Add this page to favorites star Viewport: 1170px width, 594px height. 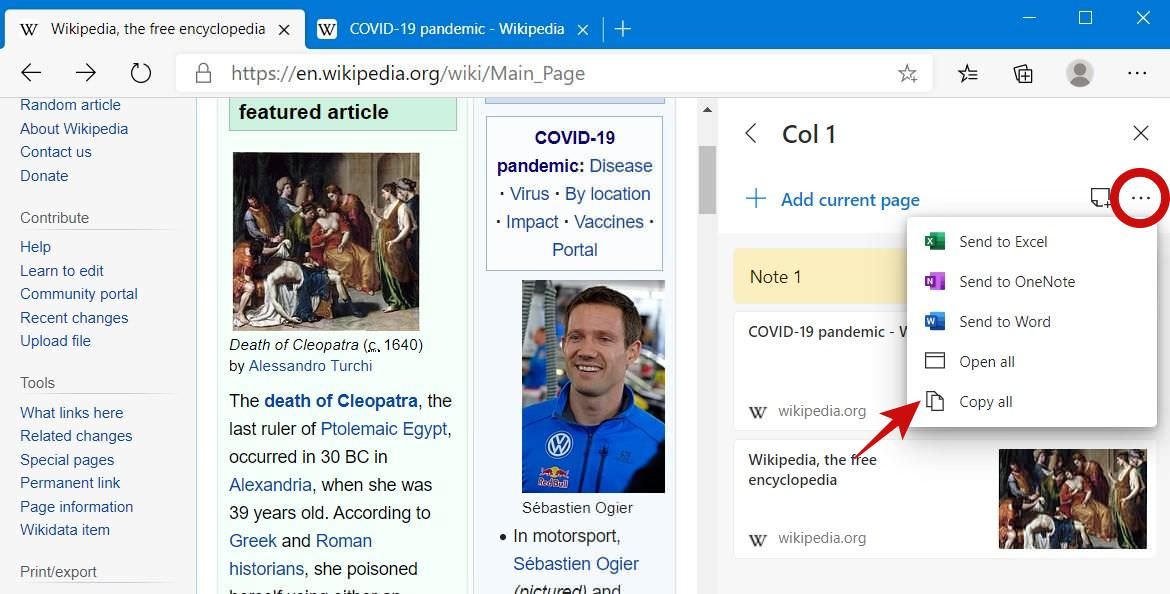click(907, 73)
